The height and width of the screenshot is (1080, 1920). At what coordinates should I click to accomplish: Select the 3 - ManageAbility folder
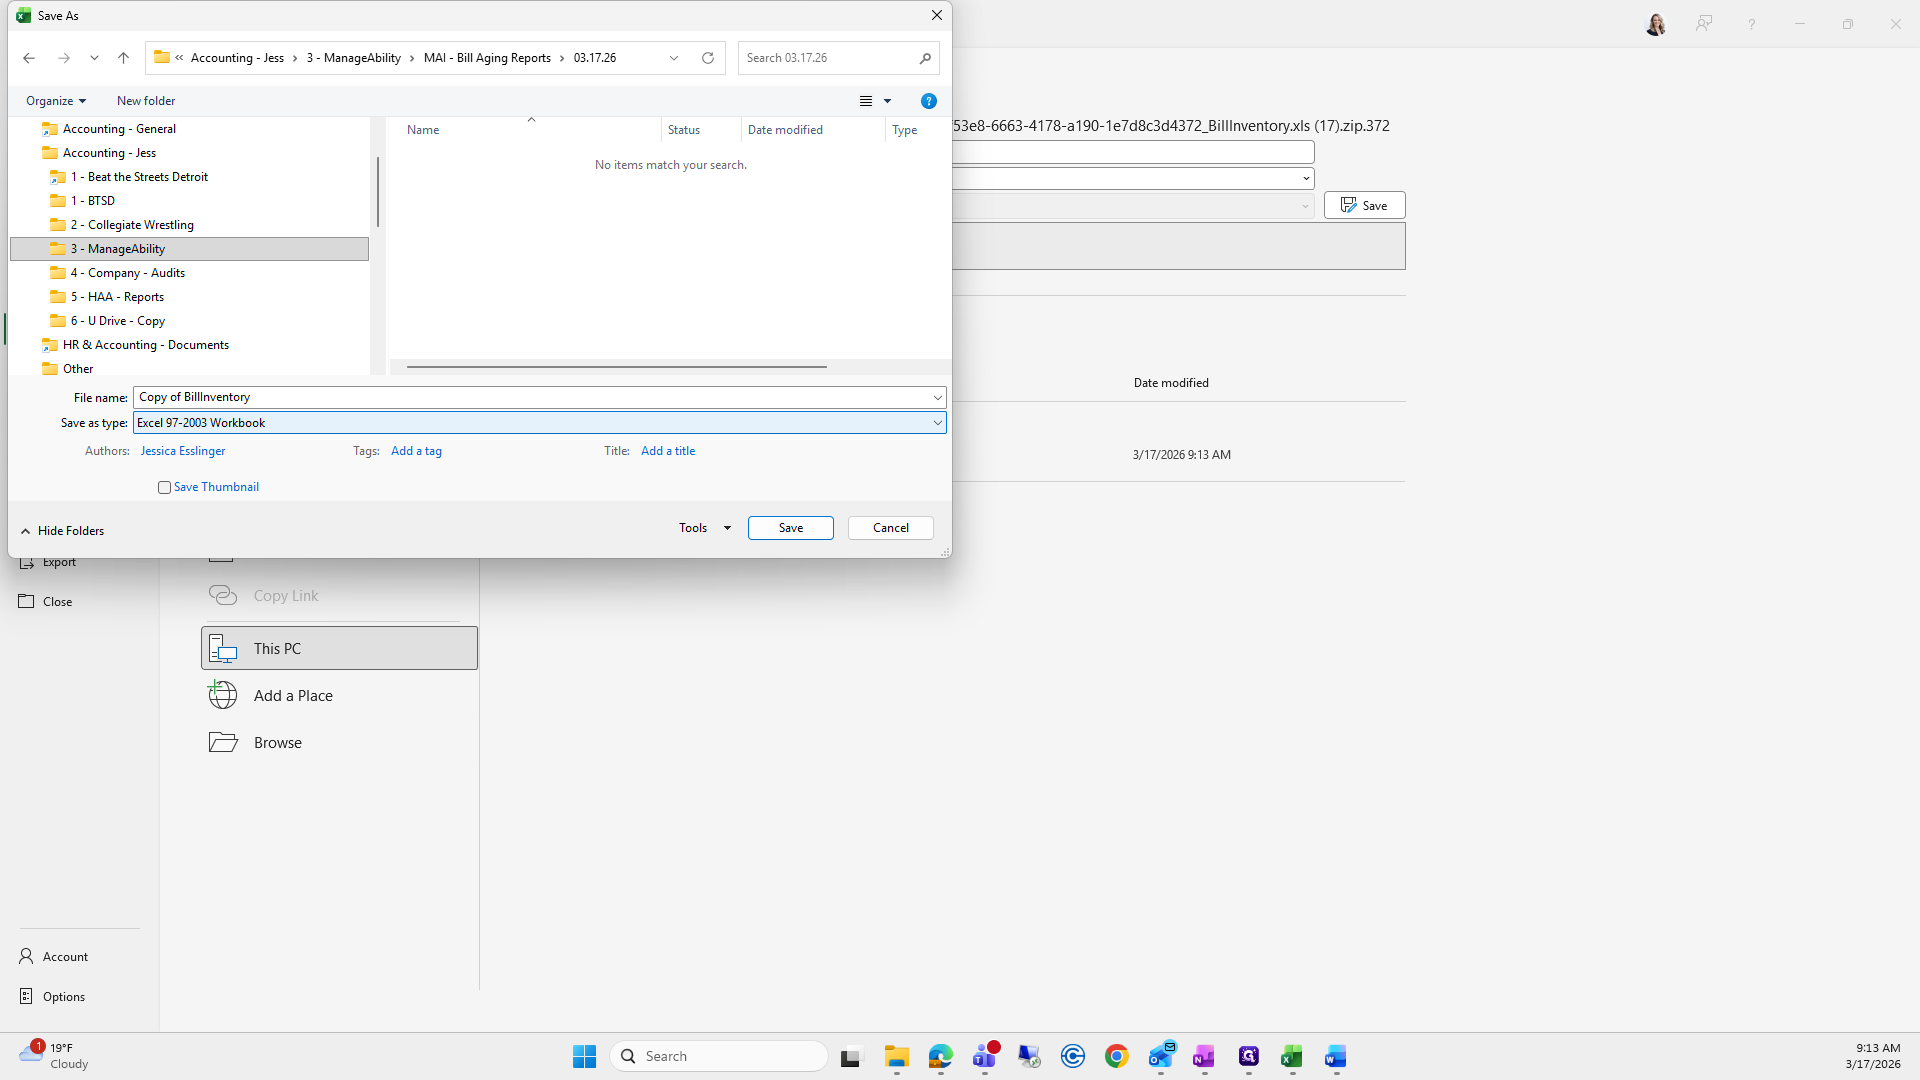tap(118, 249)
